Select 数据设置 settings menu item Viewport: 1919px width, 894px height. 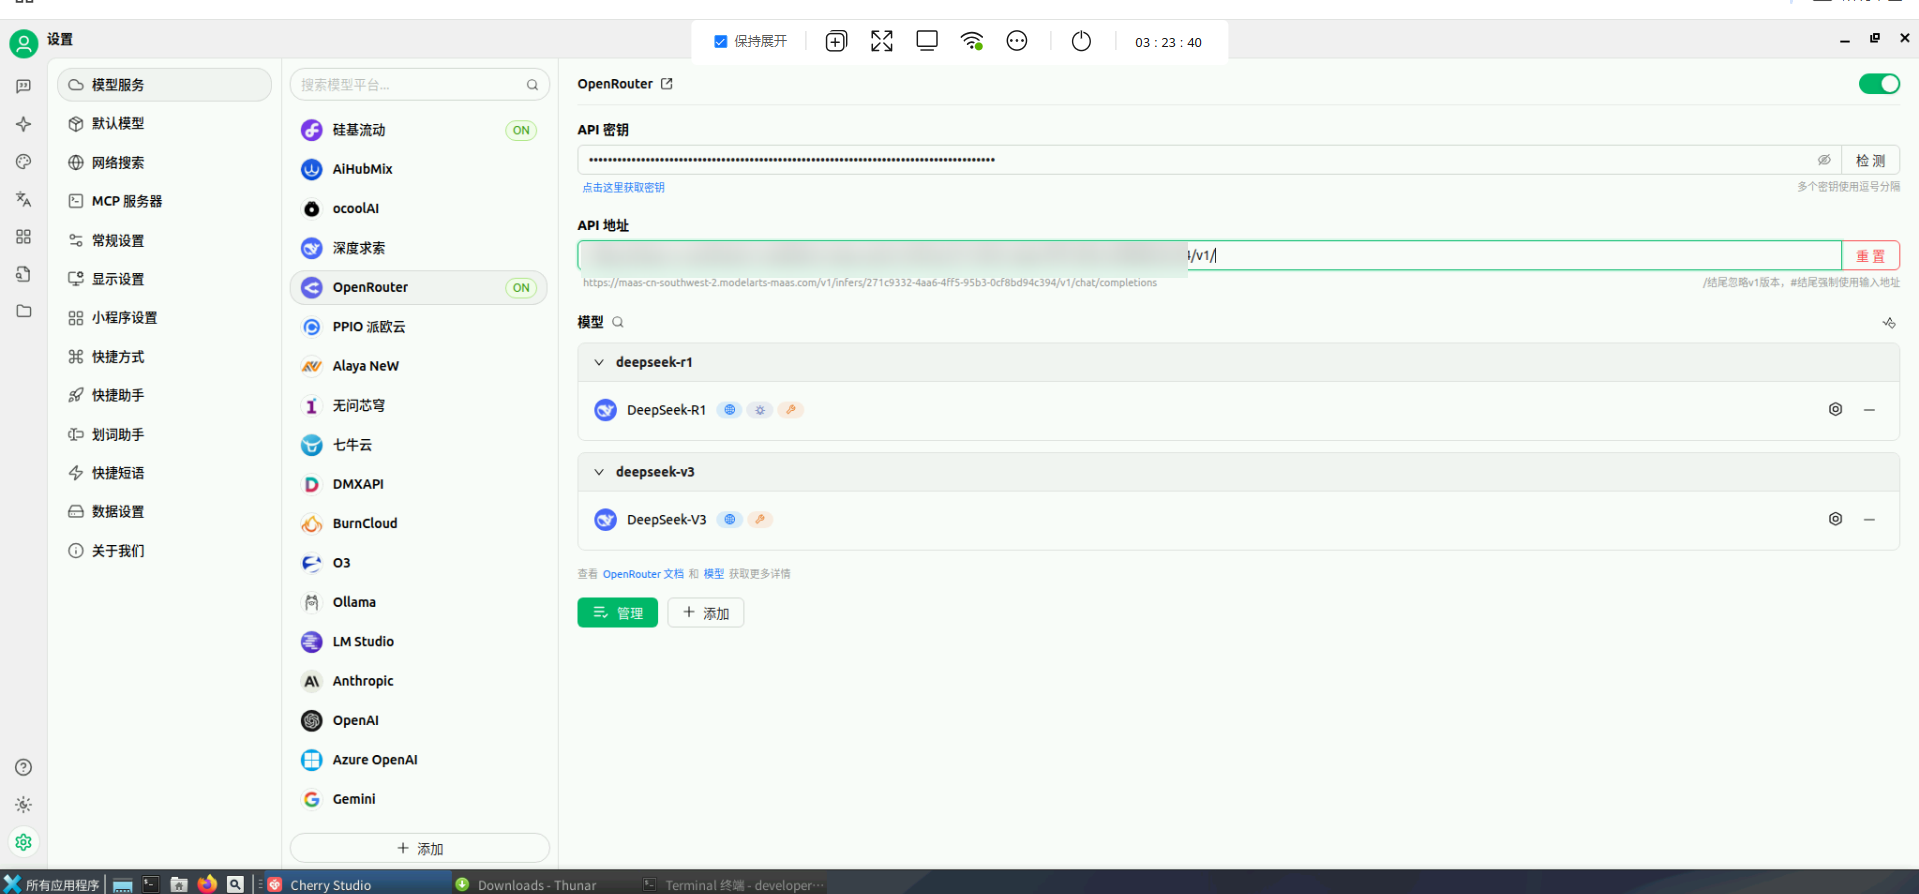[164, 512]
